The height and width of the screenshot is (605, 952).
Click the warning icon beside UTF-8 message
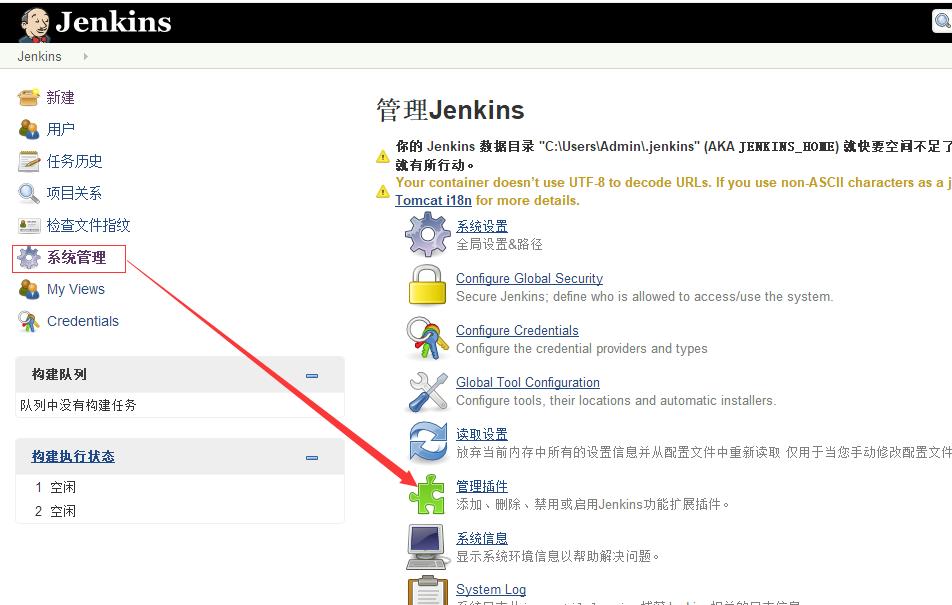click(x=383, y=191)
